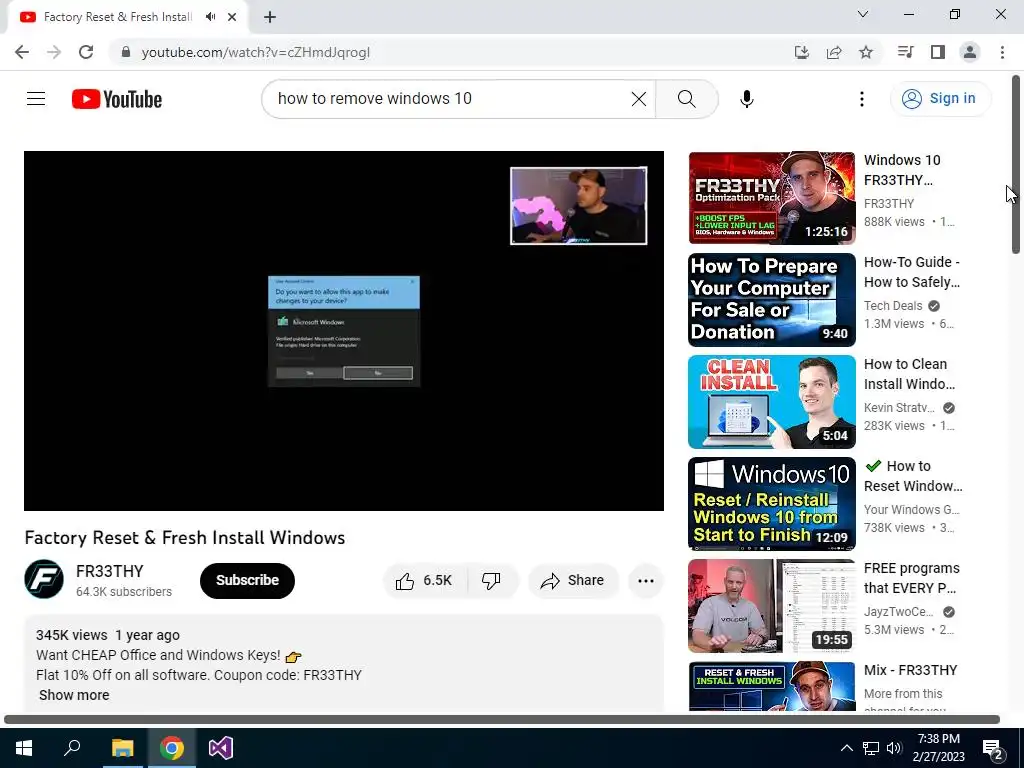Open Clean Install video thumbnail
1024x768 pixels.
(771, 402)
